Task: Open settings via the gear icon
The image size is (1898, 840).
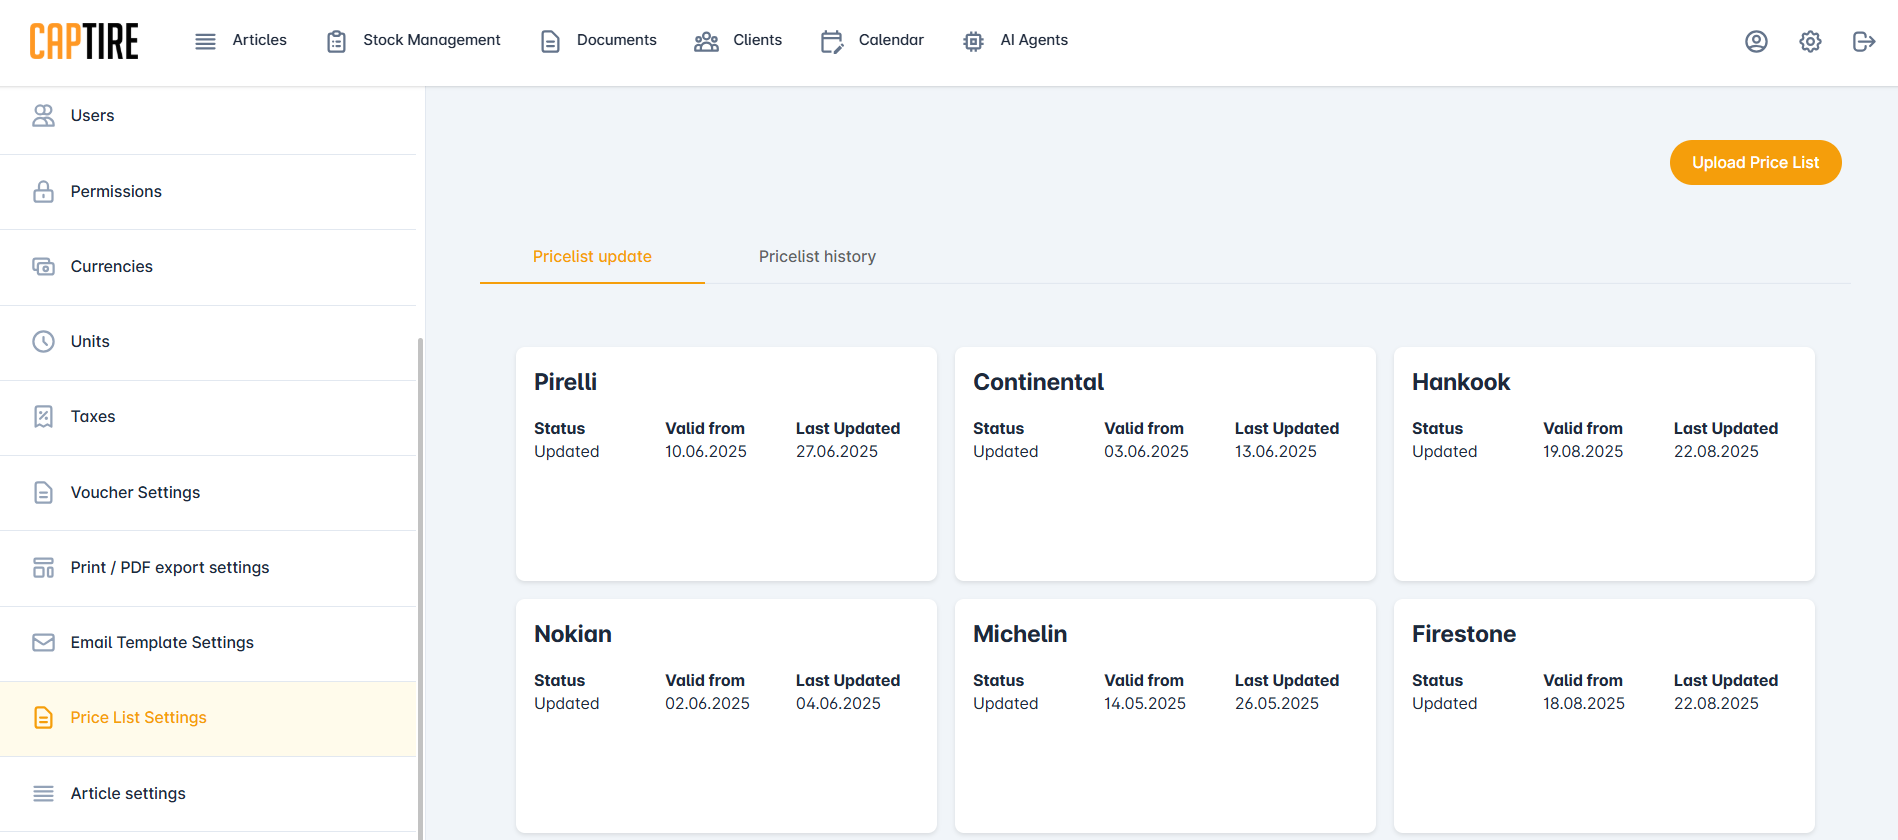Action: [x=1810, y=41]
